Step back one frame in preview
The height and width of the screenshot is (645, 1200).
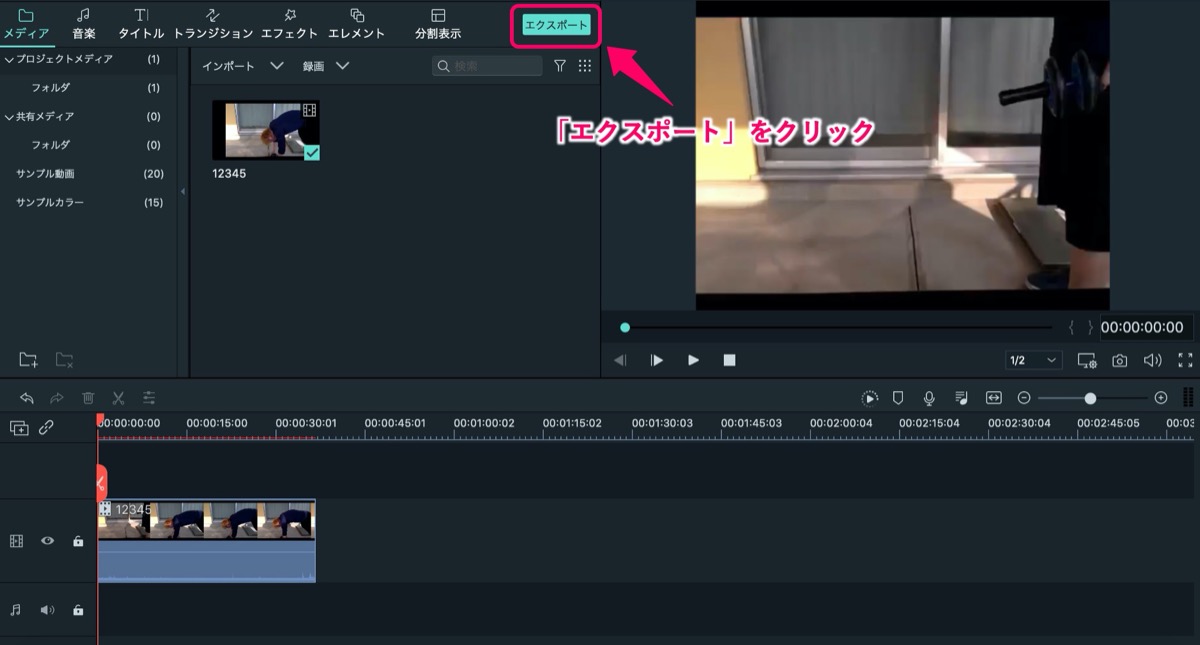(x=620, y=360)
